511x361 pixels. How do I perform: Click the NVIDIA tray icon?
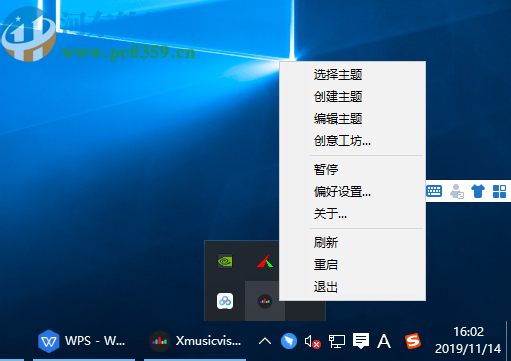tap(225, 261)
